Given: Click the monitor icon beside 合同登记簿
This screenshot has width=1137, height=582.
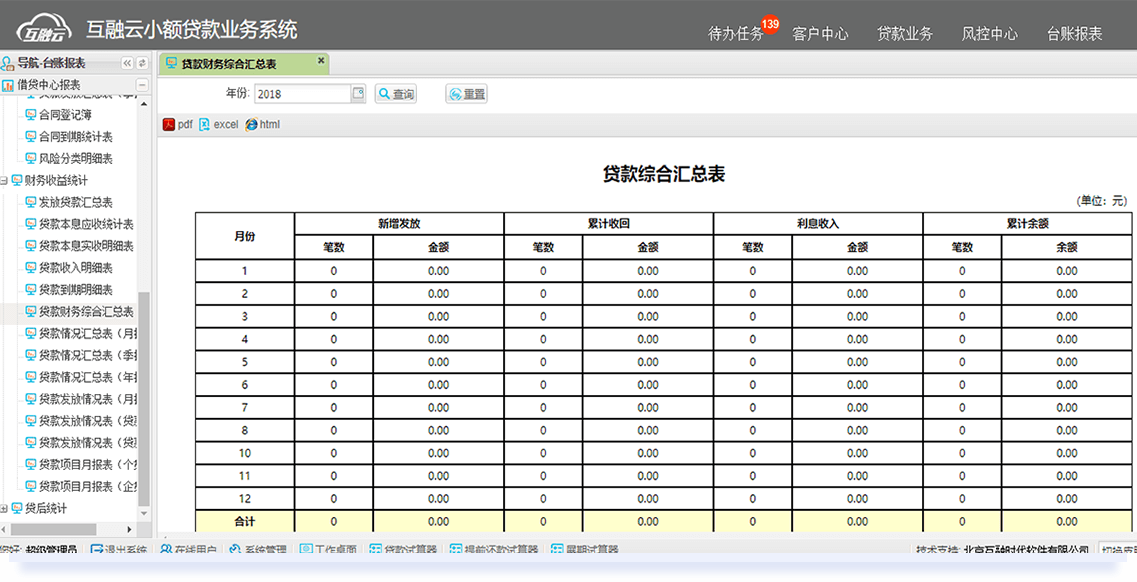Looking at the screenshot, I should (x=30, y=115).
